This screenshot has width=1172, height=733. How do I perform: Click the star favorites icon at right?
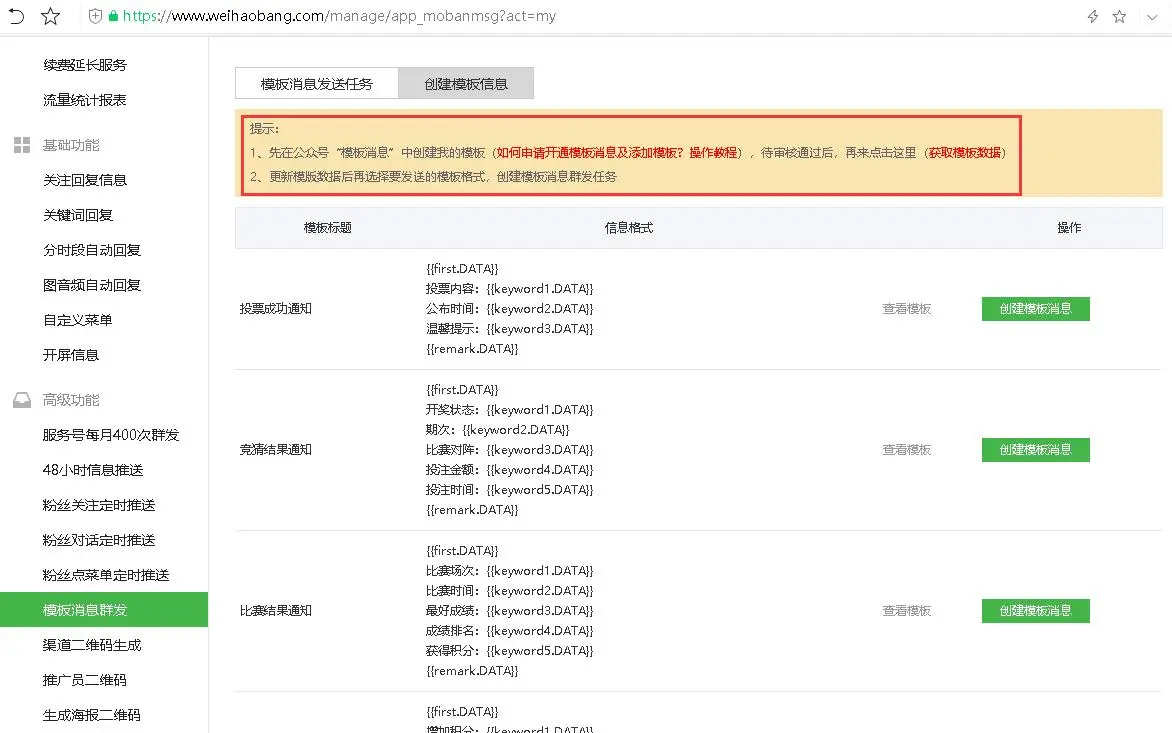(x=1119, y=16)
